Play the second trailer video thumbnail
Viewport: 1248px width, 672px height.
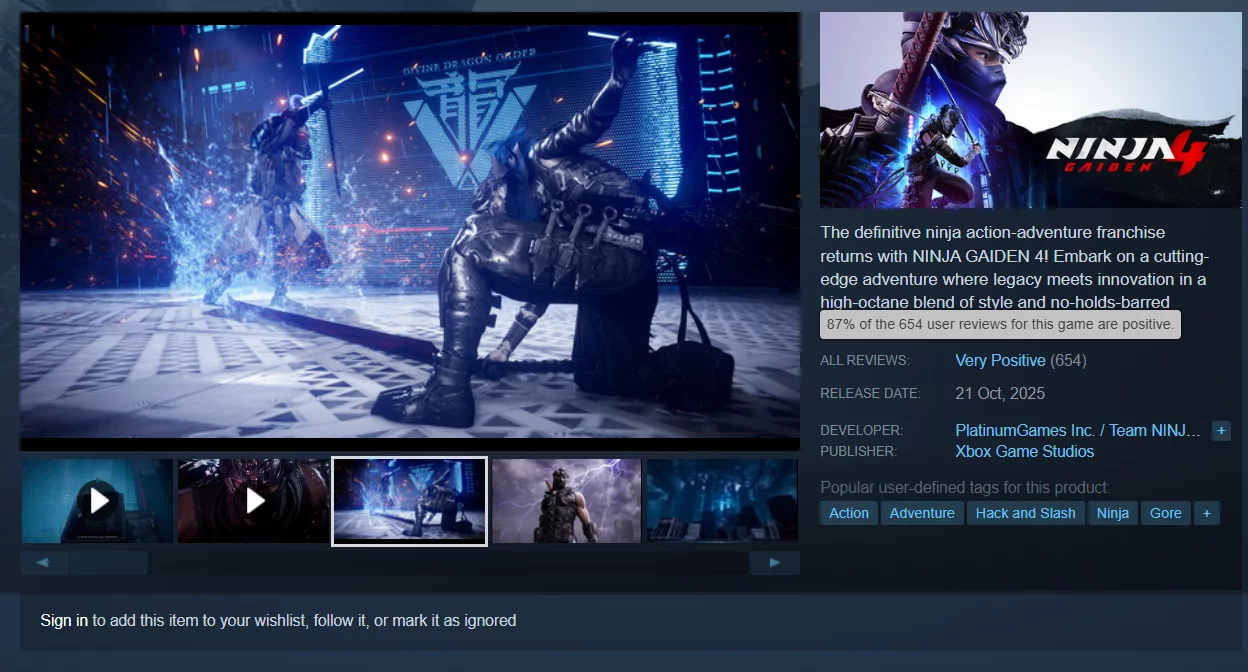coord(254,500)
